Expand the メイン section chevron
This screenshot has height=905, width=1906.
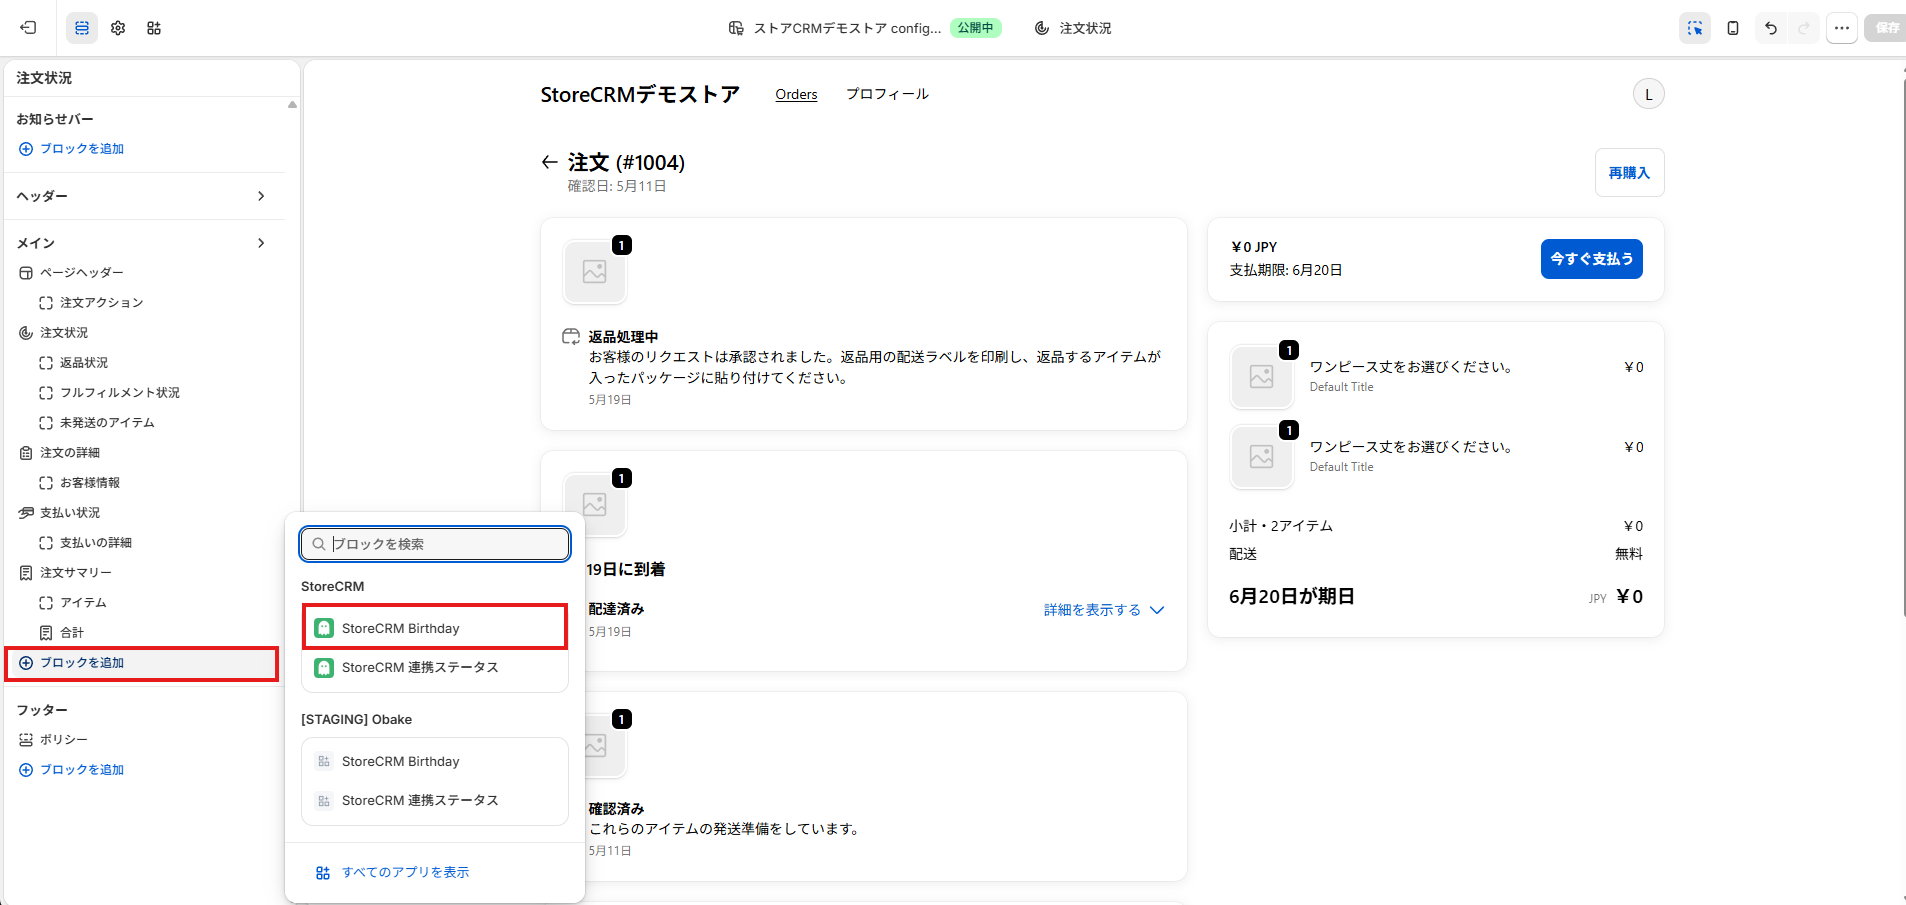coord(261,243)
